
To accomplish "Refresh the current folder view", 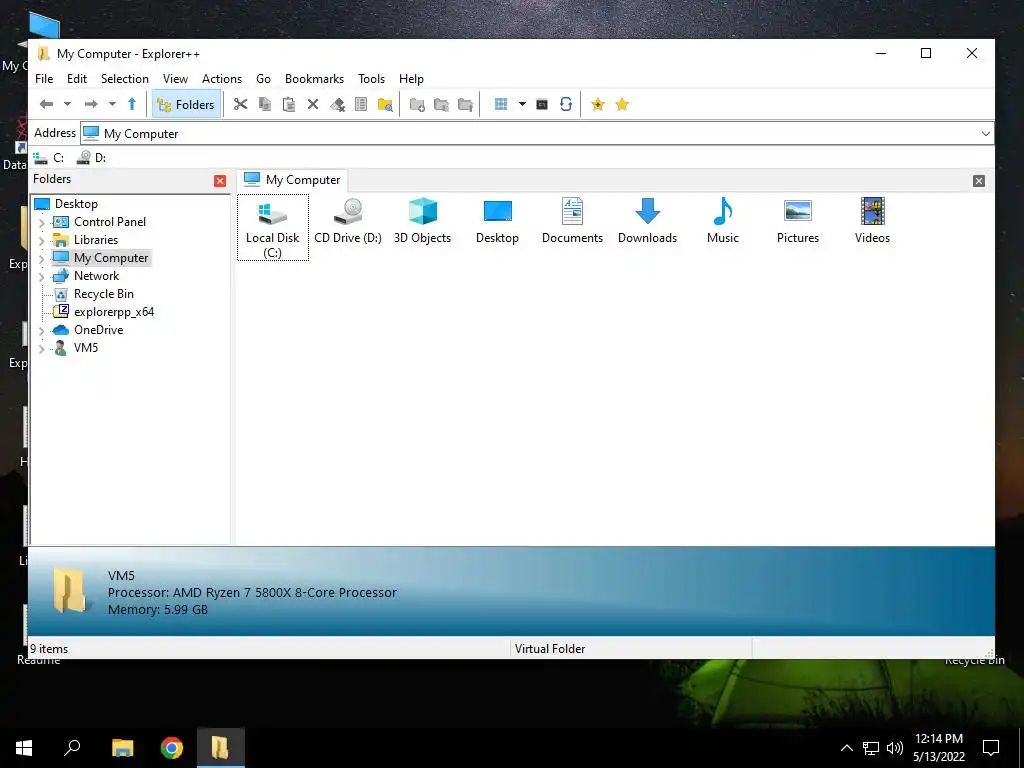I will point(566,104).
